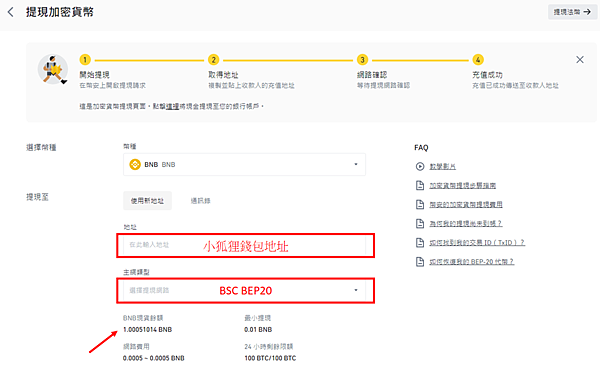The width and height of the screenshot is (600, 368).
Task: Click document icon beside withdrawal not arrived FAQ
Action: [420, 223]
